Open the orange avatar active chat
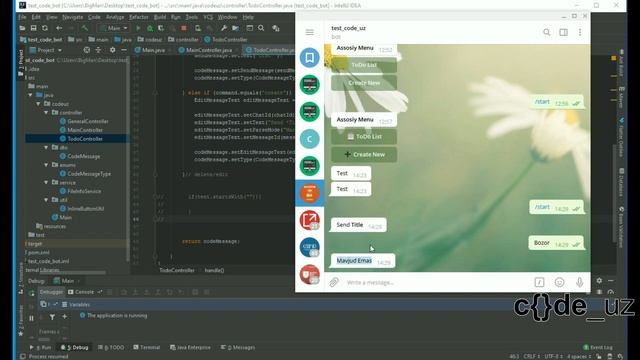The width and height of the screenshot is (640, 360). click(310, 193)
